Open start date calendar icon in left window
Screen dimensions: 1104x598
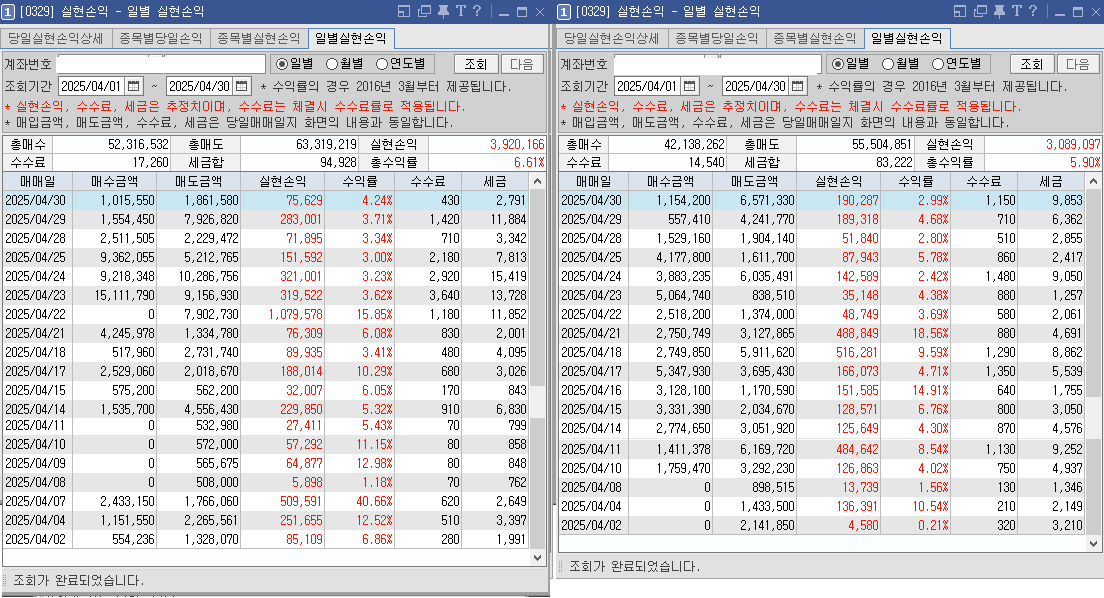tap(133, 86)
